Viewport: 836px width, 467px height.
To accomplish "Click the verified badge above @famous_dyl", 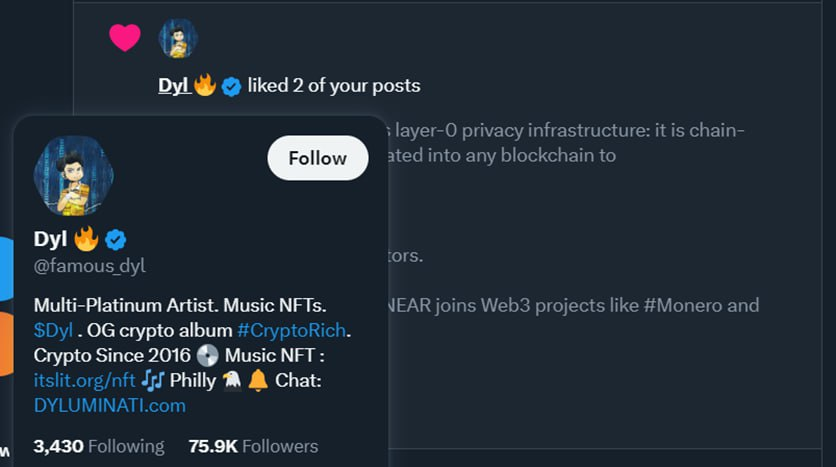I will (116, 239).
